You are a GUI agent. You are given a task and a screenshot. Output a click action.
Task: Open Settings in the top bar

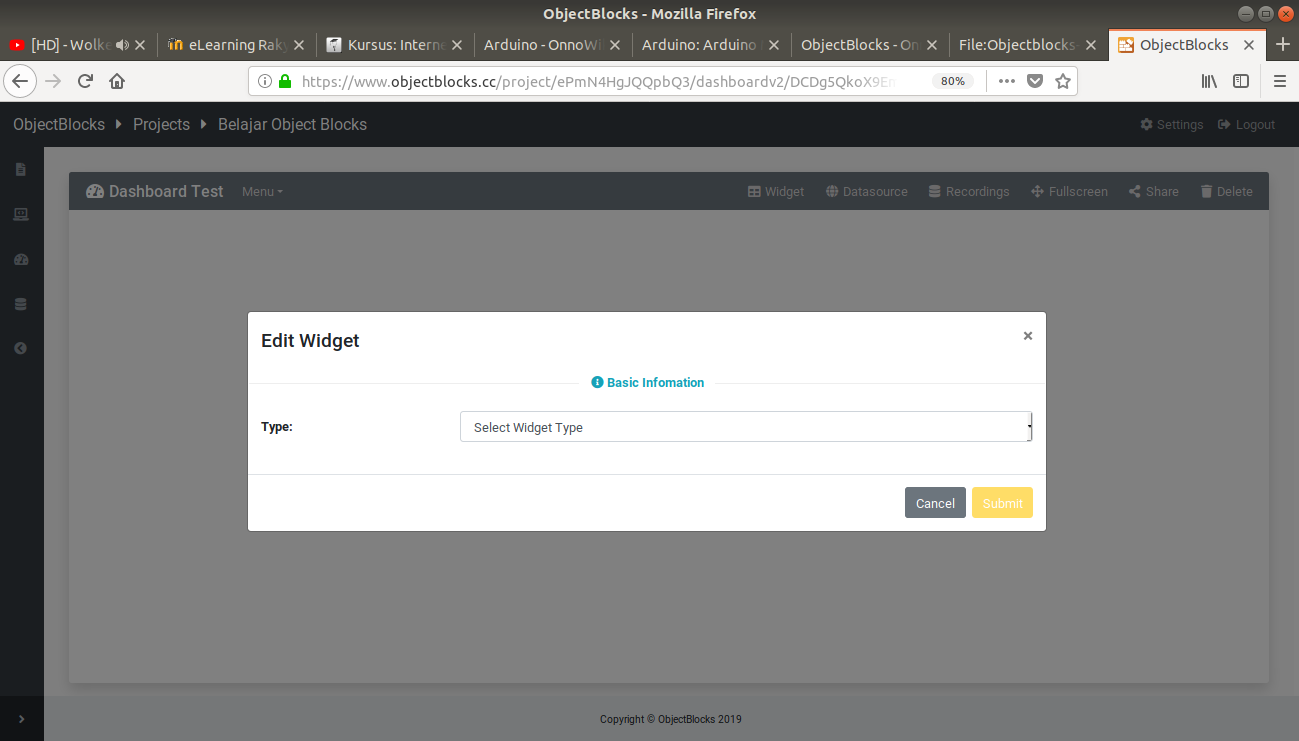pyautogui.click(x=1172, y=125)
